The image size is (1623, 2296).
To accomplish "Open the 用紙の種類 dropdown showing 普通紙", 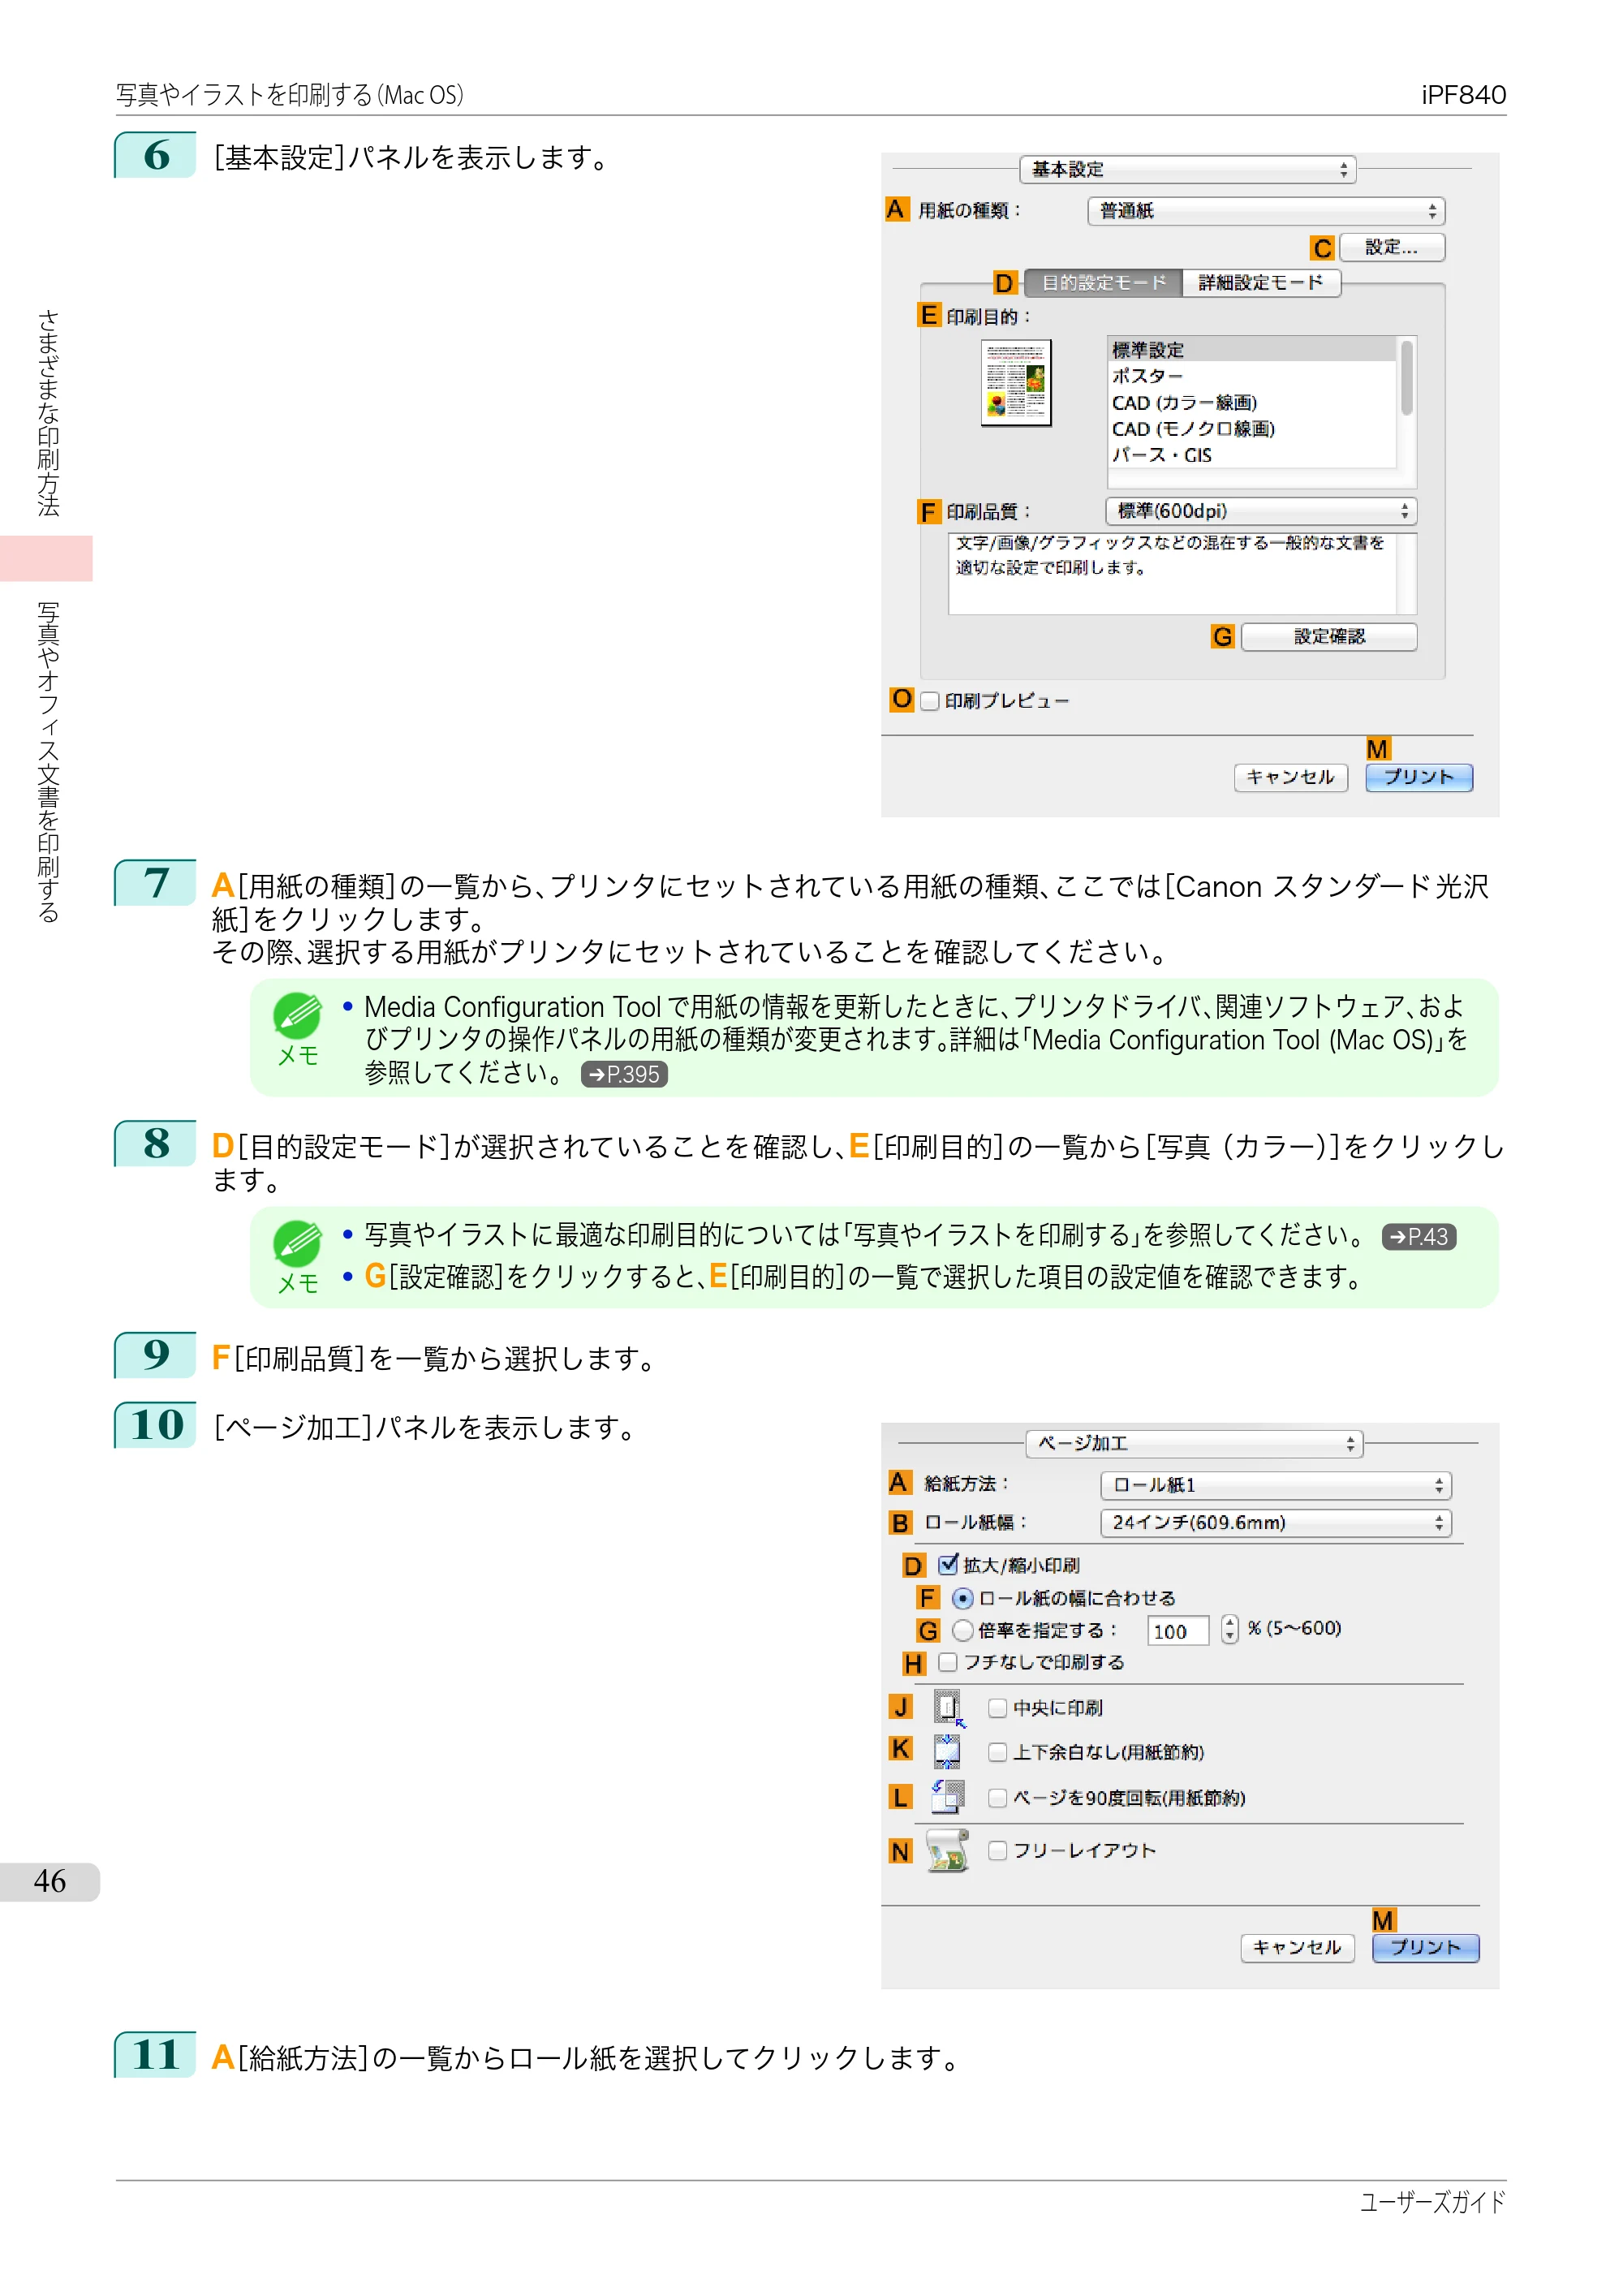I will pyautogui.click(x=1265, y=211).
